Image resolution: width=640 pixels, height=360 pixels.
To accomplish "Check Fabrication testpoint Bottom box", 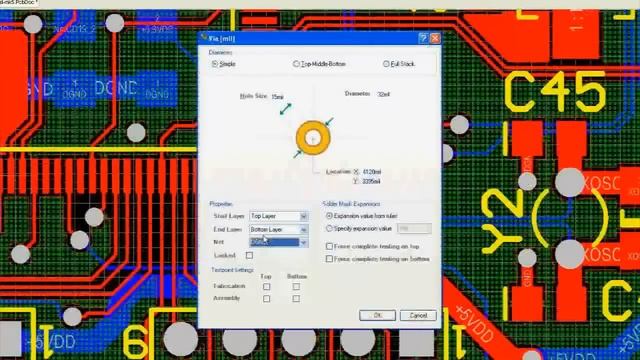I will click(296, 287).
